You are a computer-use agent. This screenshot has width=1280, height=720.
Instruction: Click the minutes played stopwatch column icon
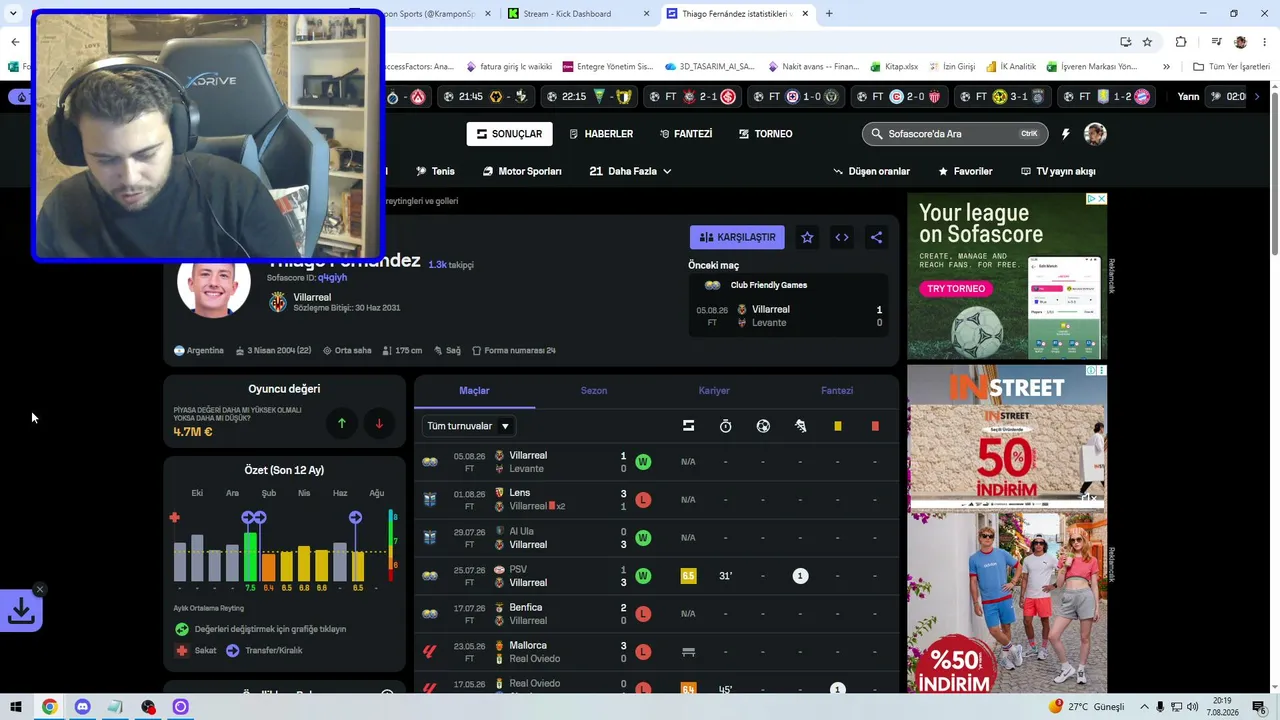point(725,426)
